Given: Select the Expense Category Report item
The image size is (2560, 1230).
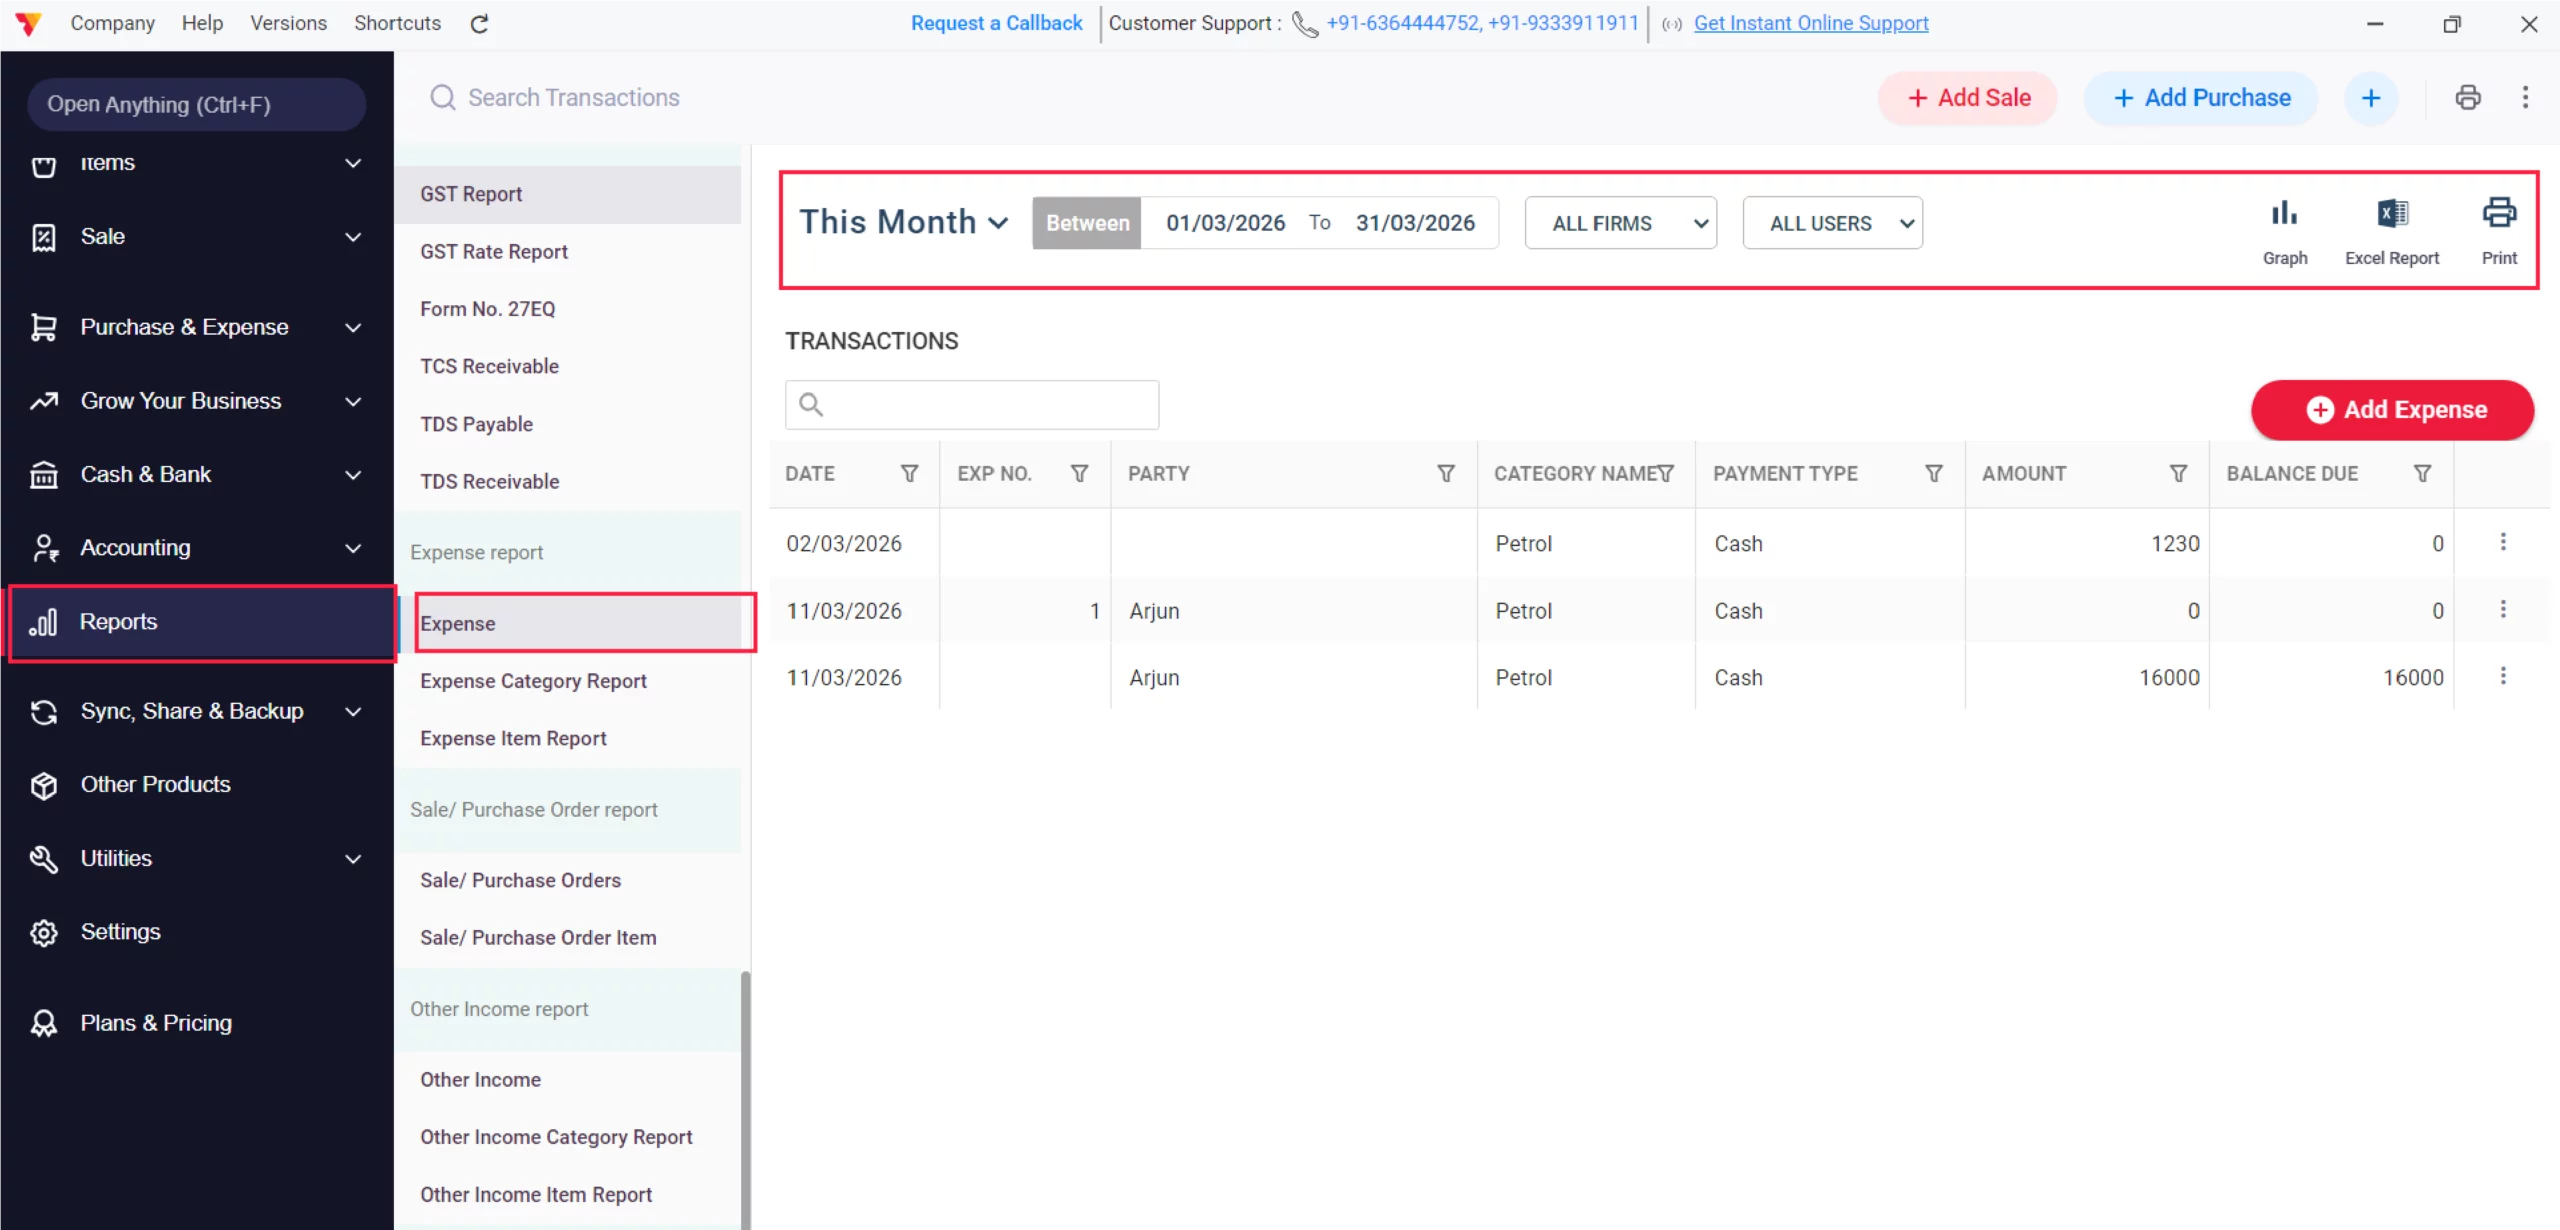Looking at the screenshot, I should [533, 681].
